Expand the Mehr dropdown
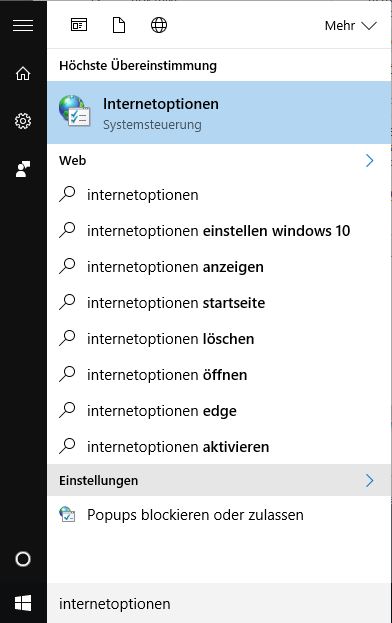This screenshot has height=623, width=392. tap(350, 25)
